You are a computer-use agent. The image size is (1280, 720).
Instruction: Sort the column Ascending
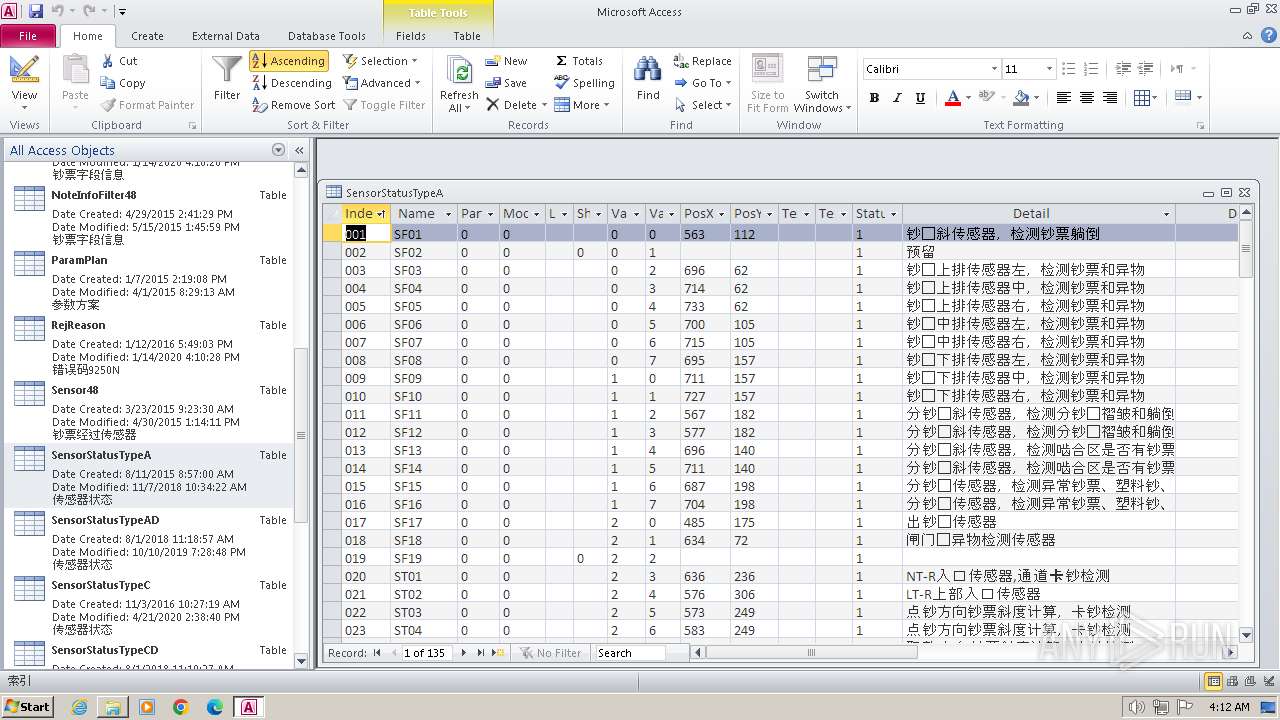288,61
